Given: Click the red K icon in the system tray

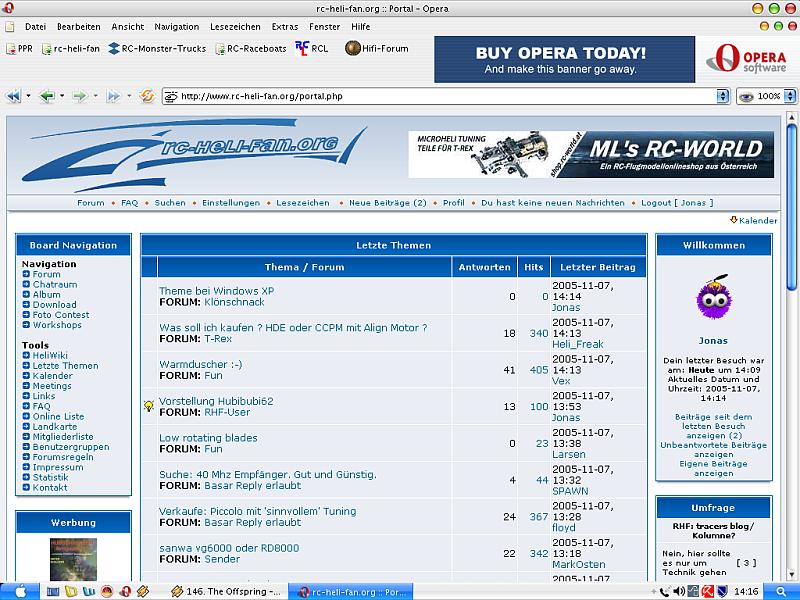Looking at the screenshot, I should point(707,591).
